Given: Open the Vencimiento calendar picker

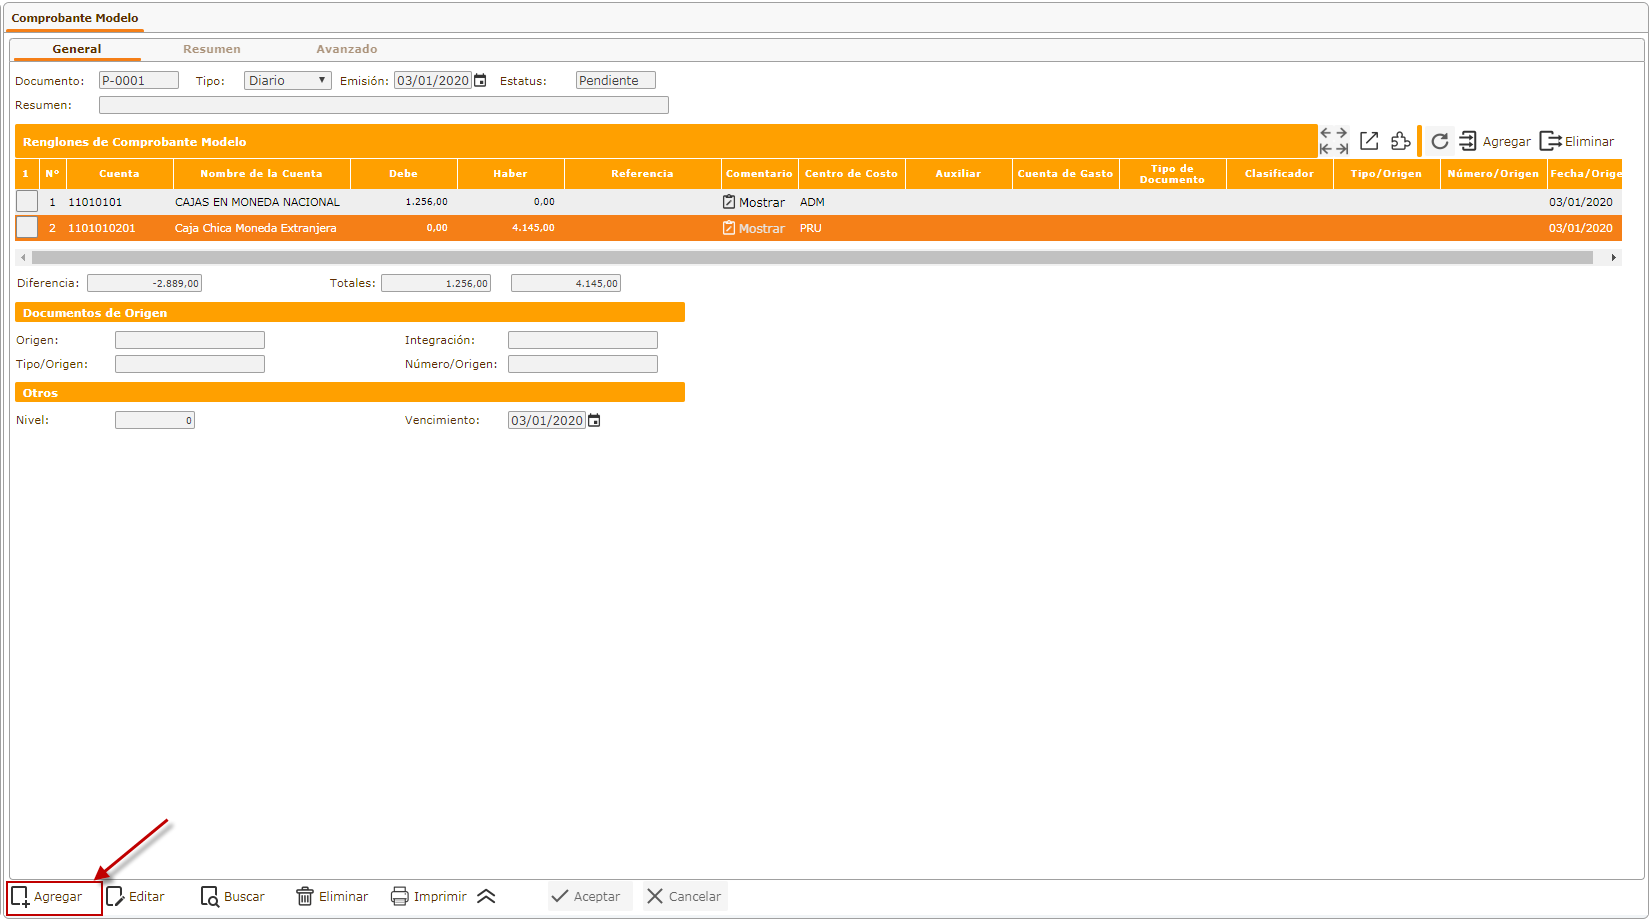Looking at the screenshot, I should 595,421.
